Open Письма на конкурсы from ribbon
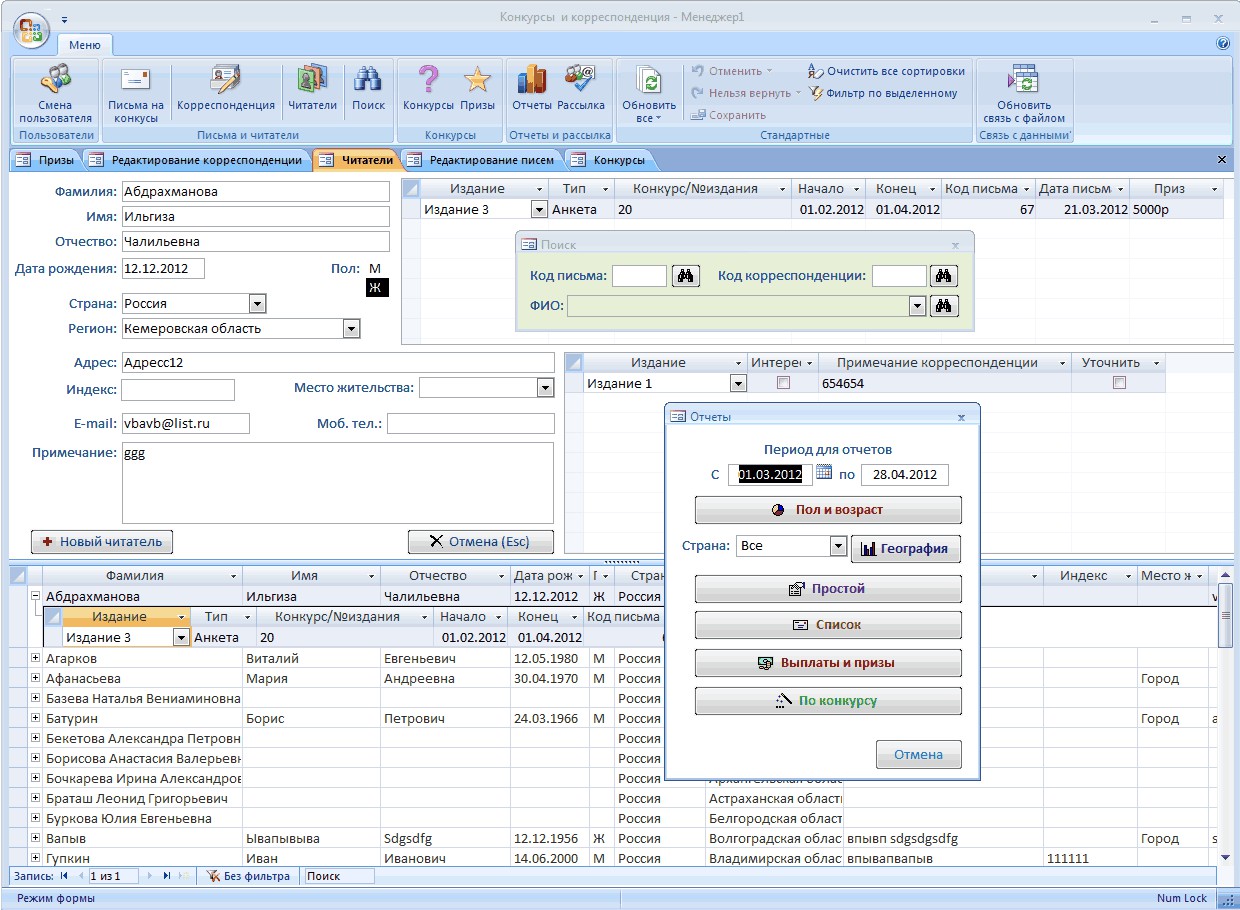The height and width of the screenshot is (910, 1240). point(136,93)
